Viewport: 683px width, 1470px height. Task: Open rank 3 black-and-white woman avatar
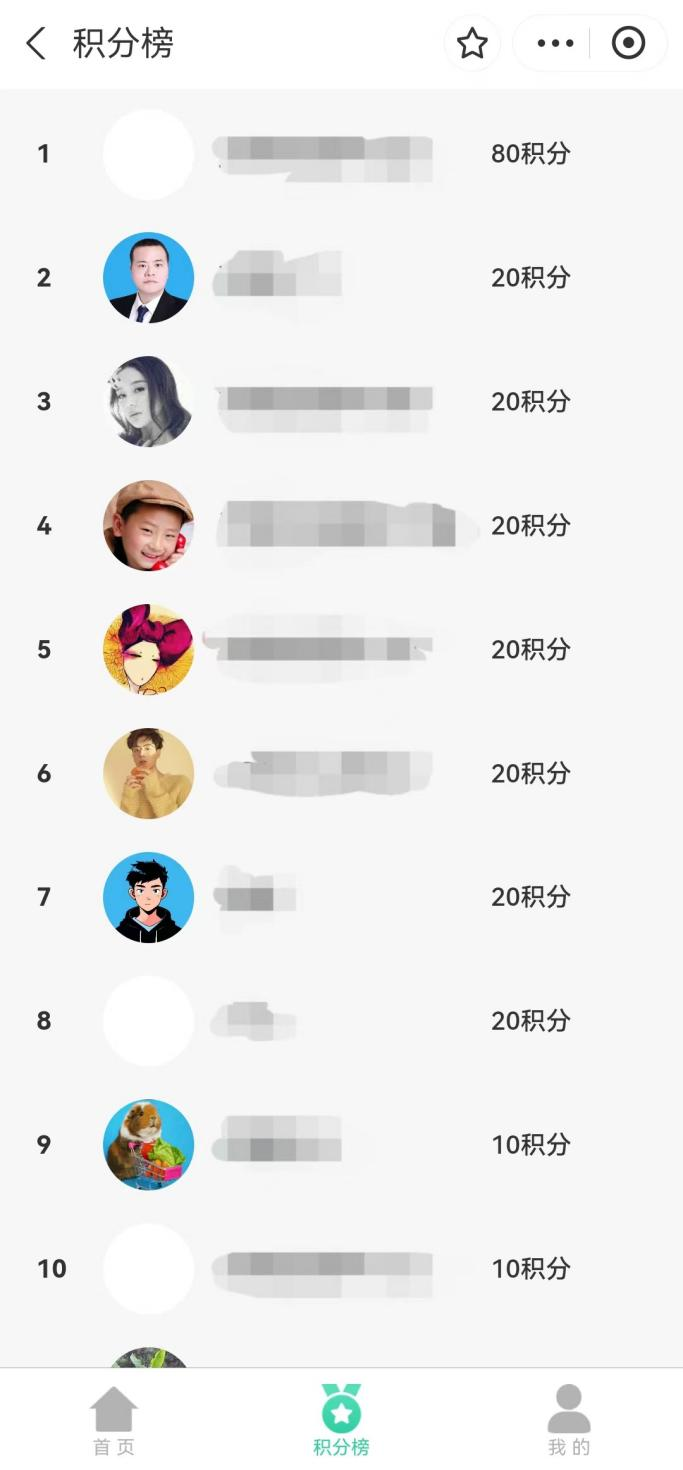point(148,401)
